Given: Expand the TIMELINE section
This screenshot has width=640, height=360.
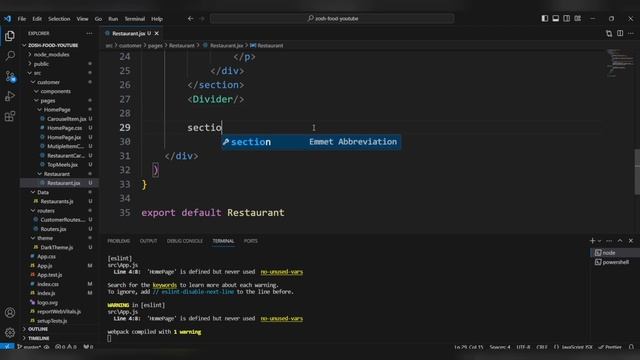Looking at the screenshot, I should (x=39, y=338).
